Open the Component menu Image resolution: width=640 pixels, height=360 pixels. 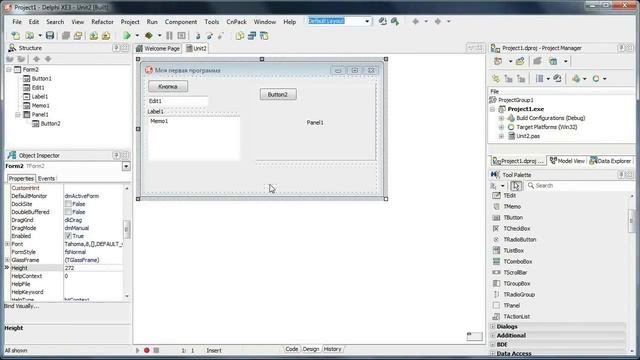(x=180, y=22)
